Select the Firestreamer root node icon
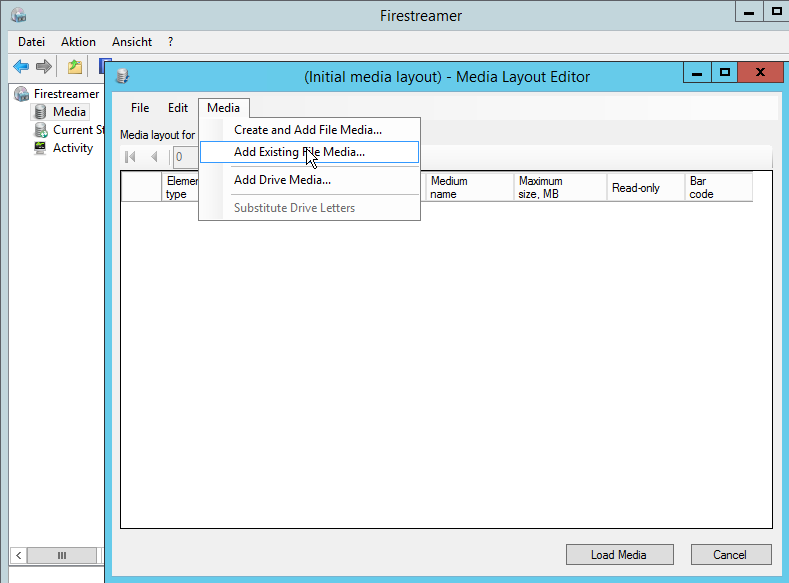Image resolution: width=789 pixels, height=583 pixels. coord(21,94)
